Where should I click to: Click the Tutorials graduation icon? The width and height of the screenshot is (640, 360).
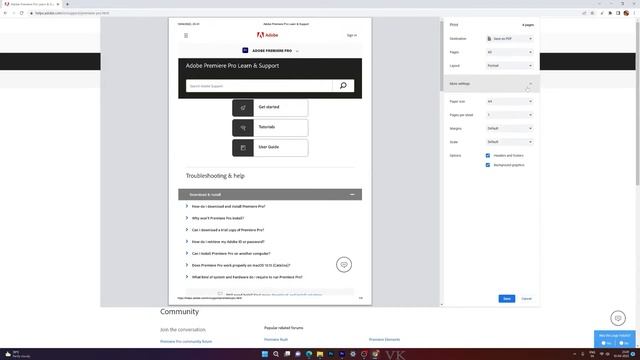click(x=243, y=128)
